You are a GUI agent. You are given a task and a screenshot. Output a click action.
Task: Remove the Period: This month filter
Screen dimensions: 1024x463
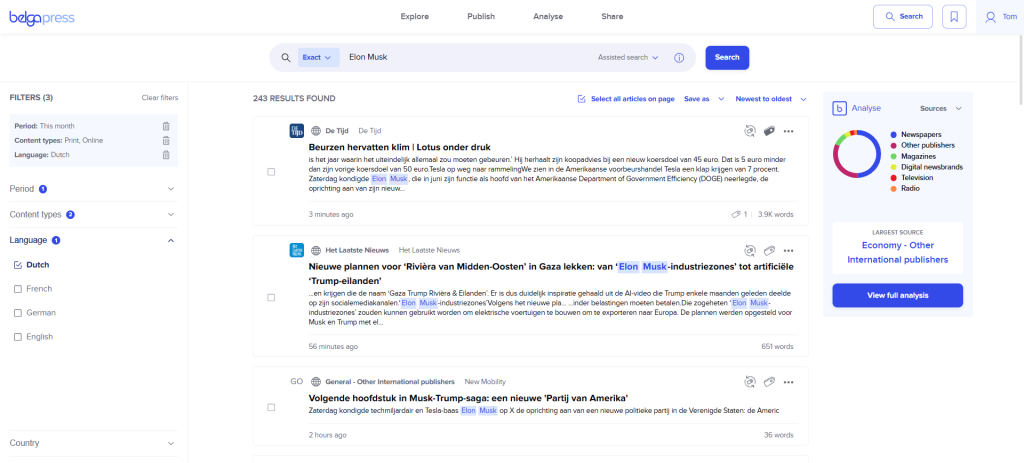point(166,126)
